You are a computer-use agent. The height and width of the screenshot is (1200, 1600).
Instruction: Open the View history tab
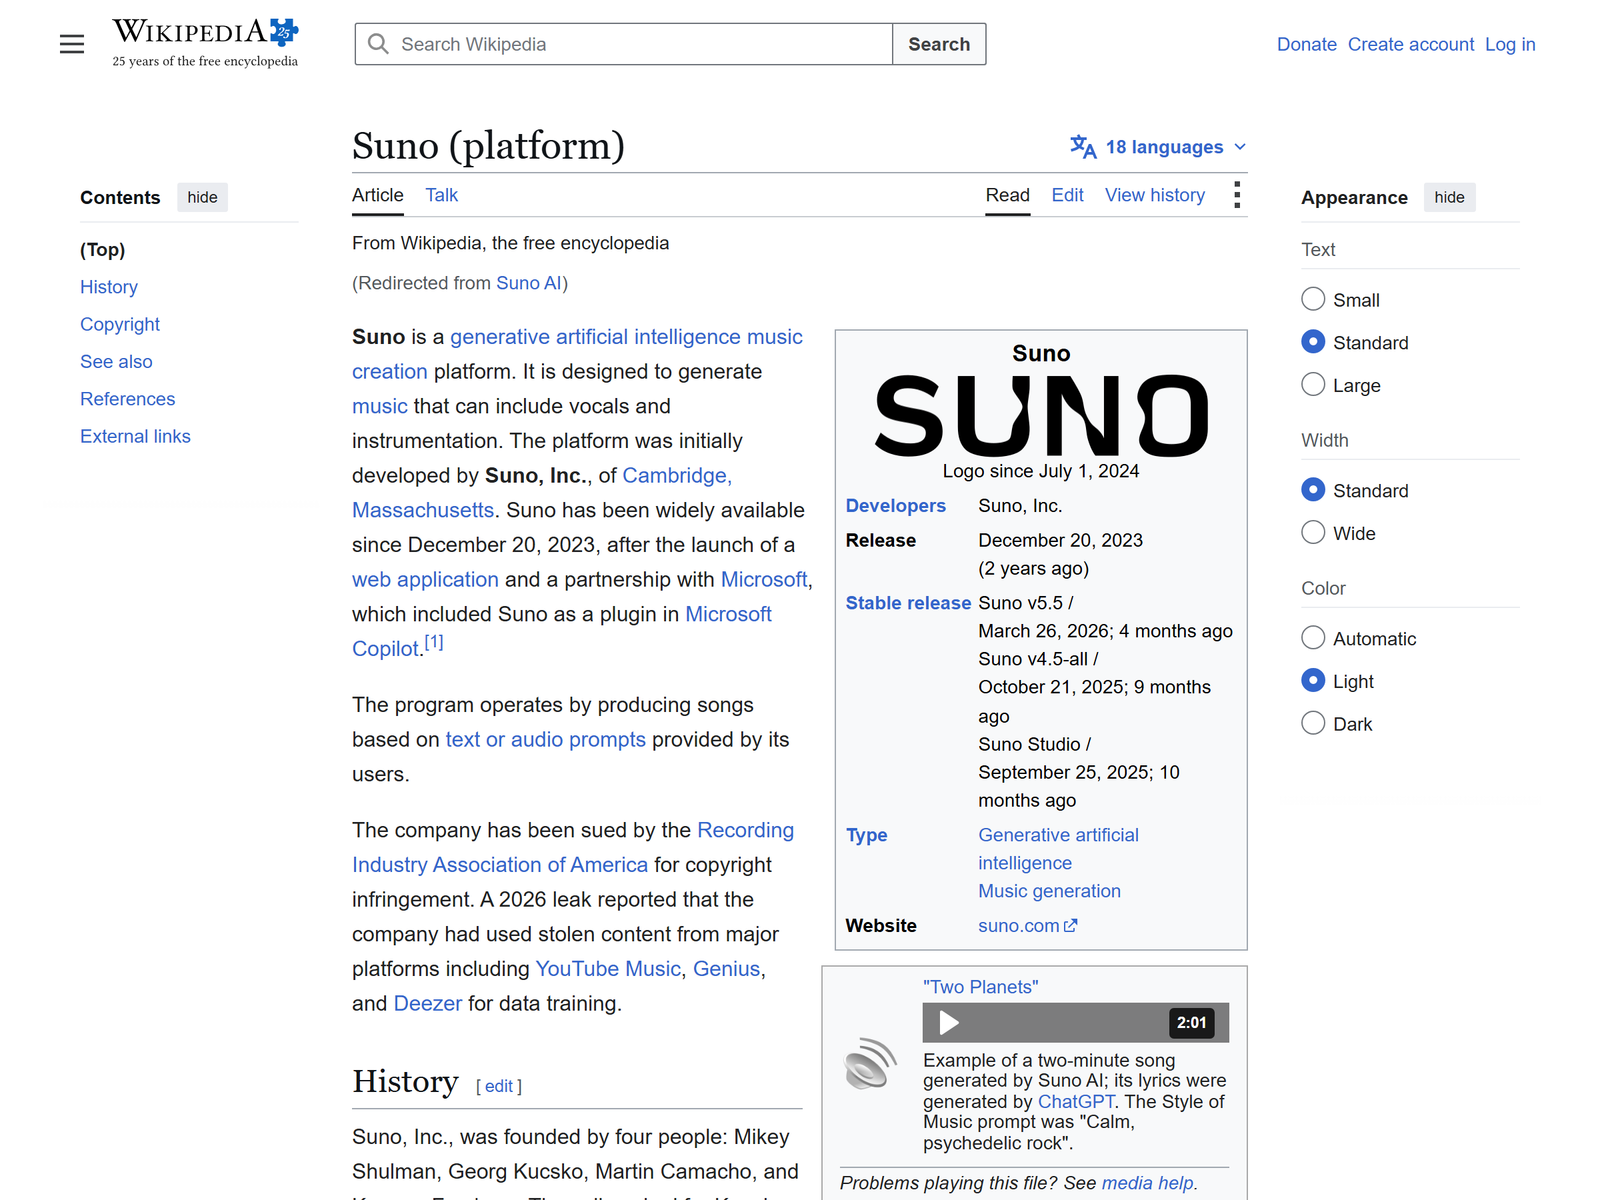(1155, 195)
